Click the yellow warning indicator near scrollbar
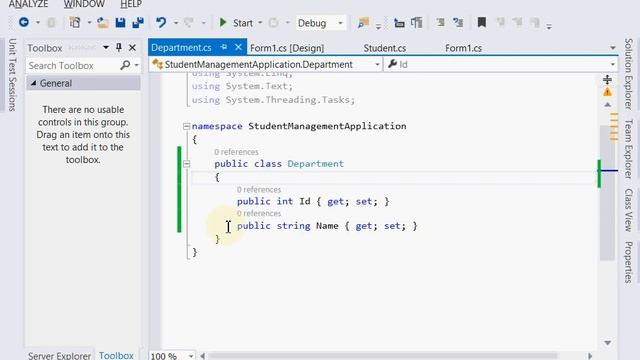The height and width of the screenshot is (360, 640). tap(607, 92)
